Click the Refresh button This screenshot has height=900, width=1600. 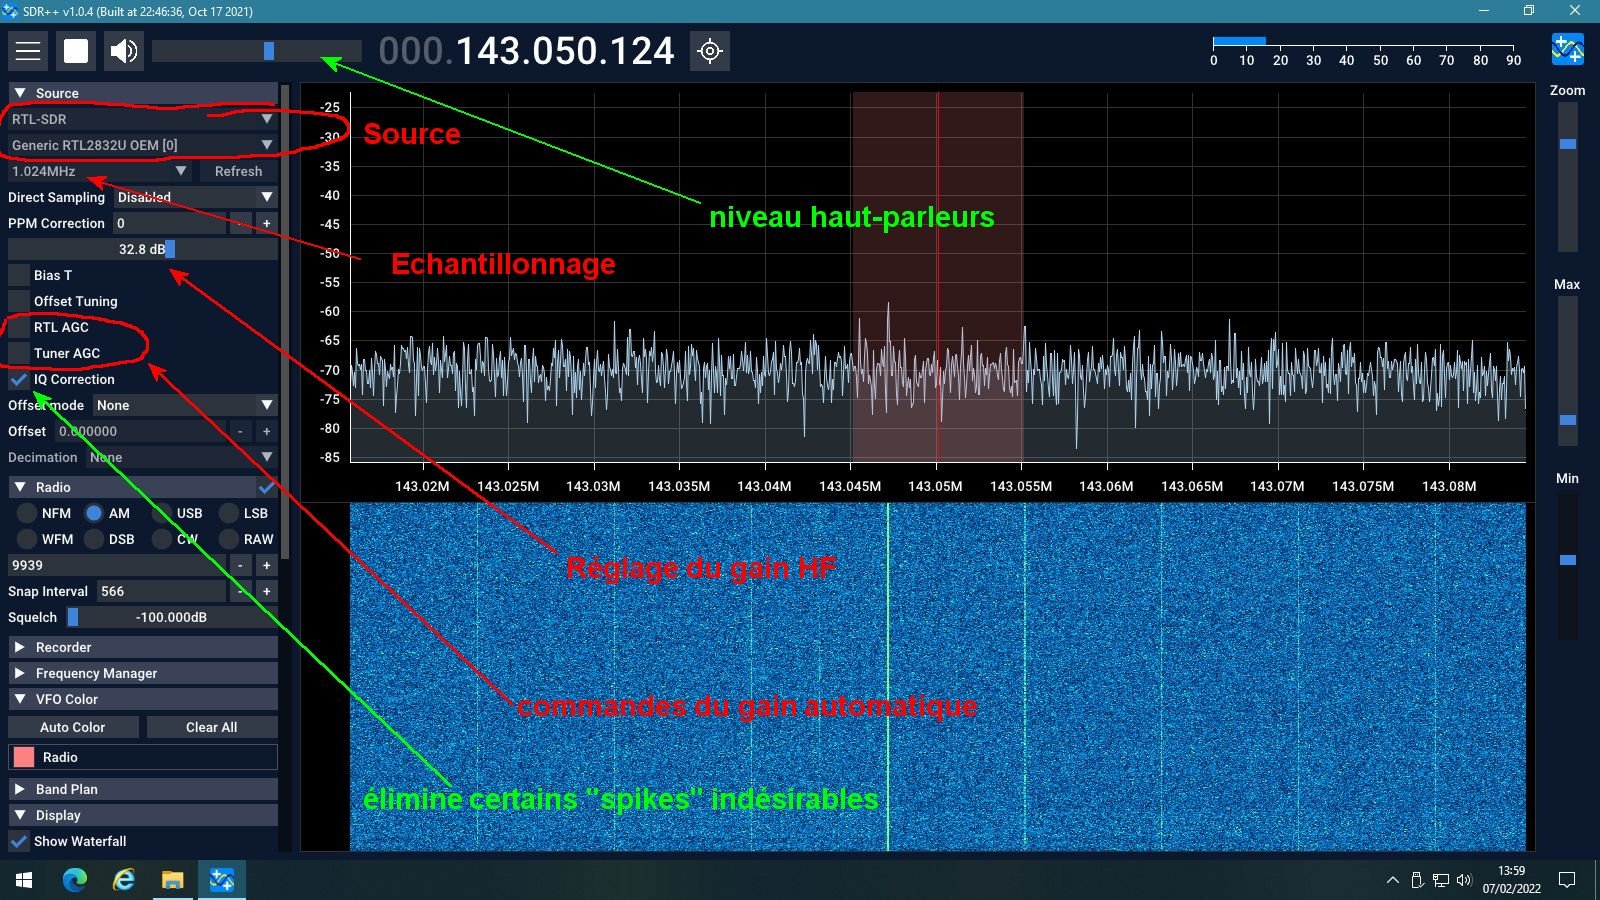pyautogui.click(x=238, y=171)
